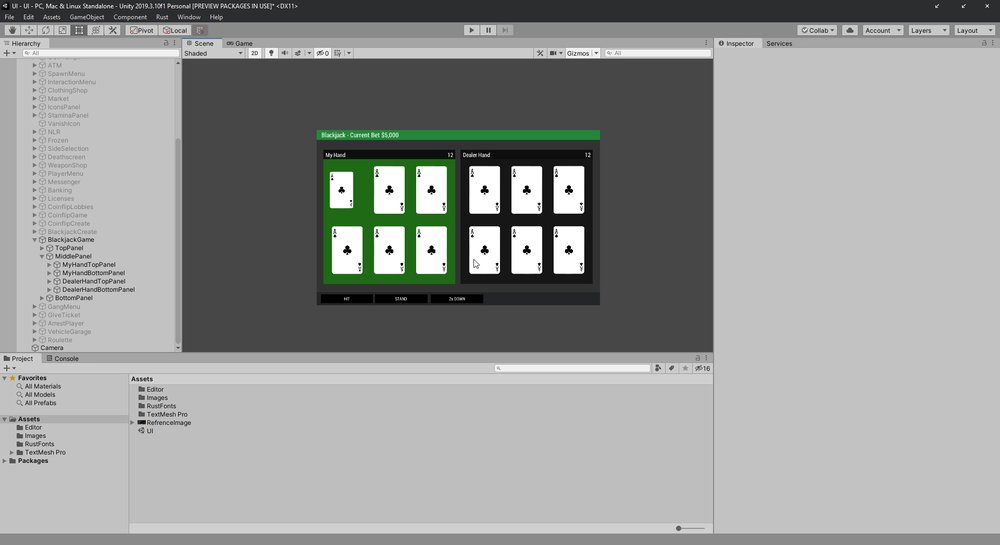Open the Shaded draw mode dropdown

pos(213,53)
